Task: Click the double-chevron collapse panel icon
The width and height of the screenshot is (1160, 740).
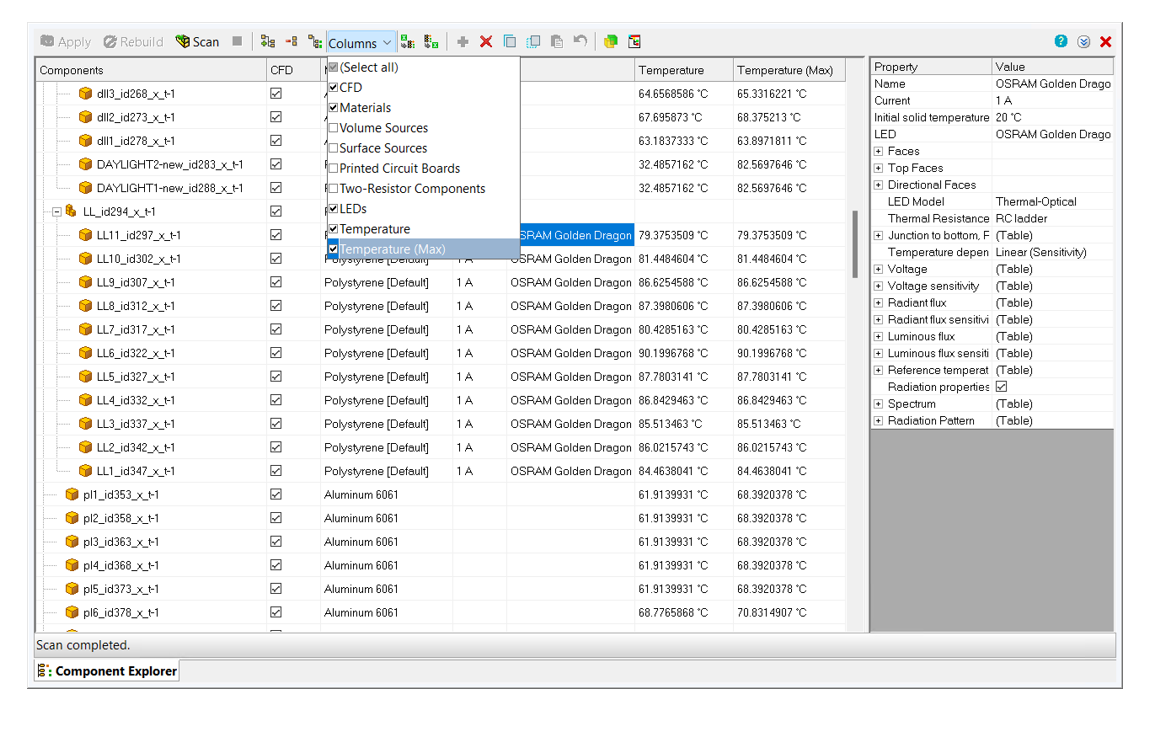Action: coord(1084,42)
